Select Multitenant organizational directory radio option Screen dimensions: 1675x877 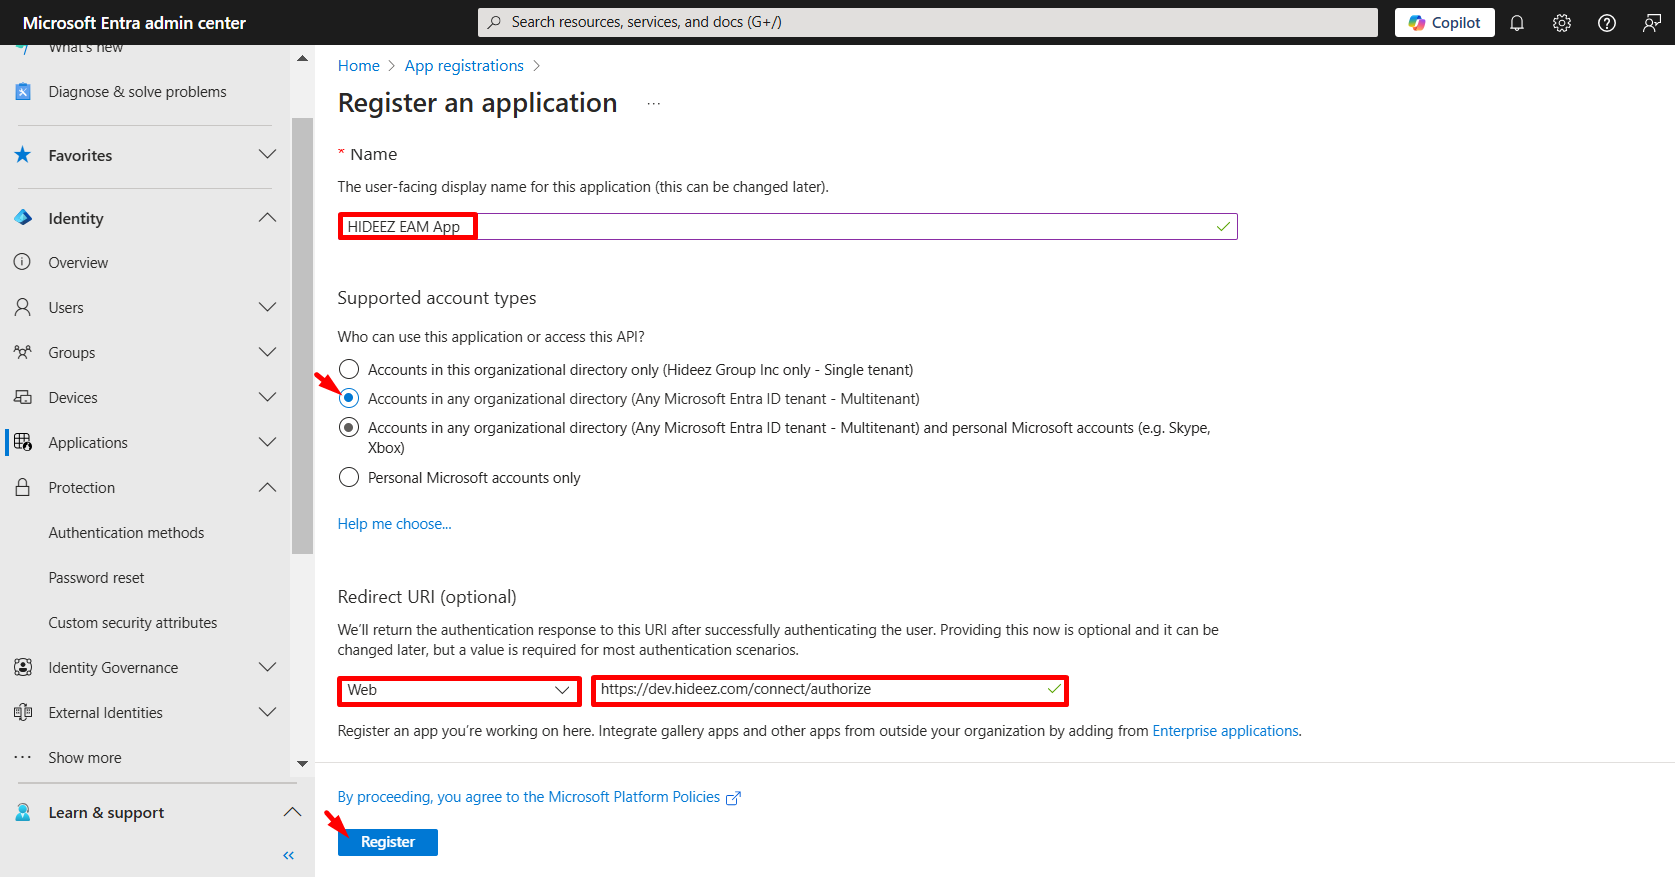(x=349, y=399)
